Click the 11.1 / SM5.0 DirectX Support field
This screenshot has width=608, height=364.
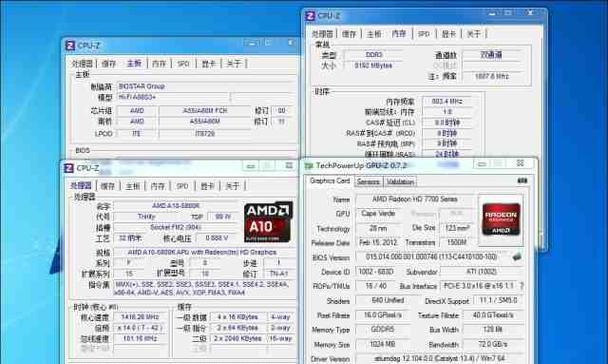(498, 300)
